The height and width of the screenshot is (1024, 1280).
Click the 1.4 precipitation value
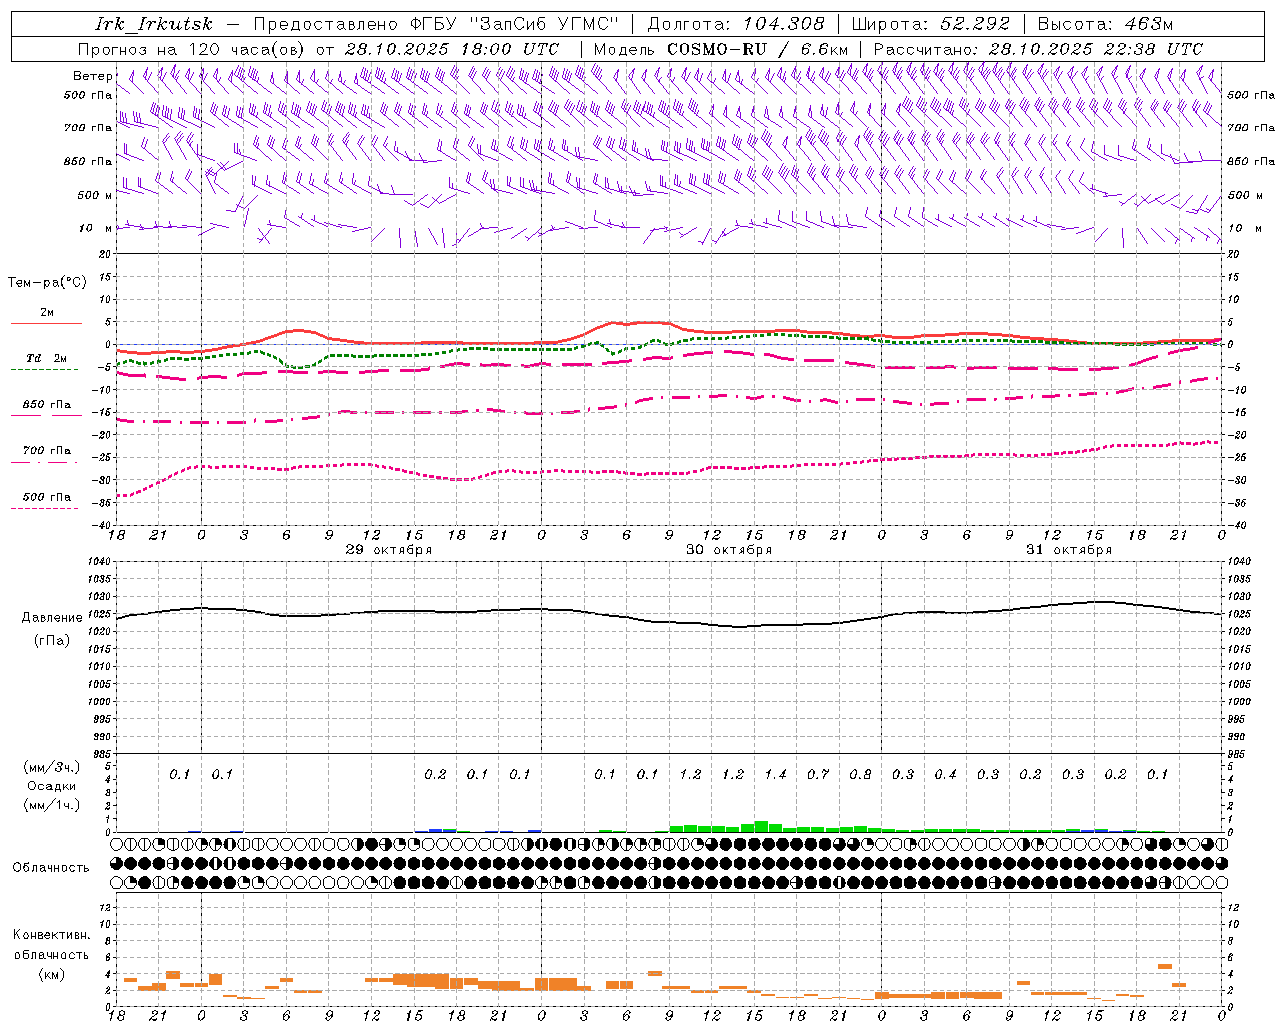776,775
